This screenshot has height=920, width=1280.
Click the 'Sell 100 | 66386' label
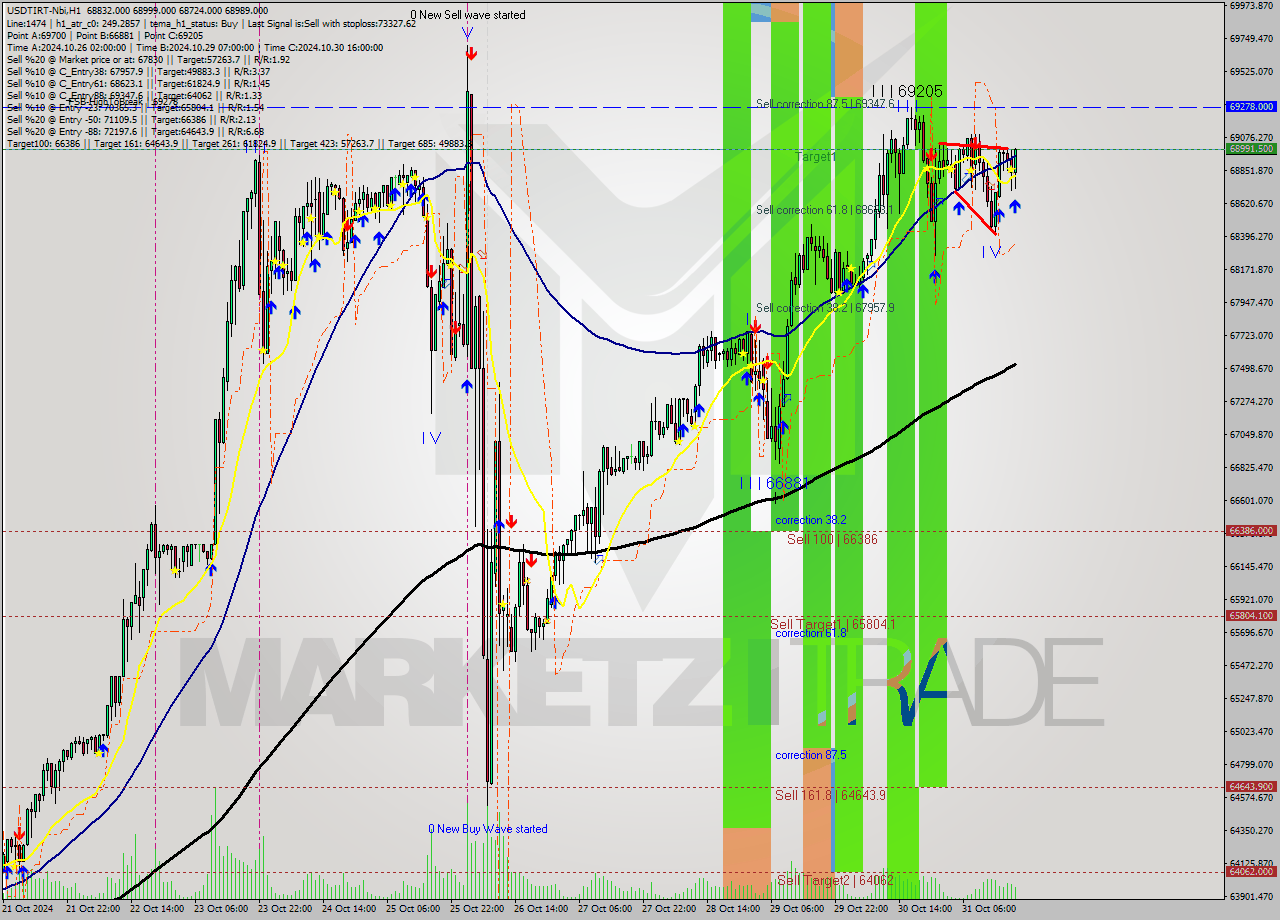[832, 539]
